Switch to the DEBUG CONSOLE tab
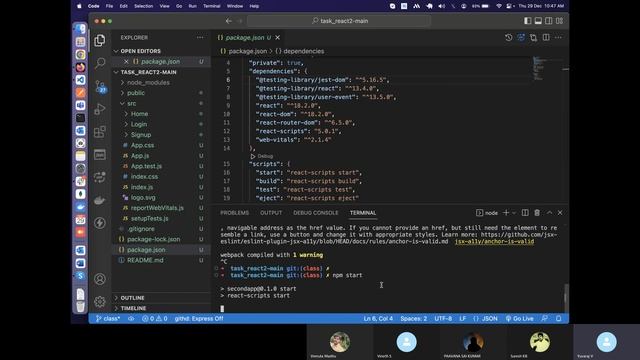The height and width of the screenshot is (360, 640). pyautogui.click(x=316, y=213)
